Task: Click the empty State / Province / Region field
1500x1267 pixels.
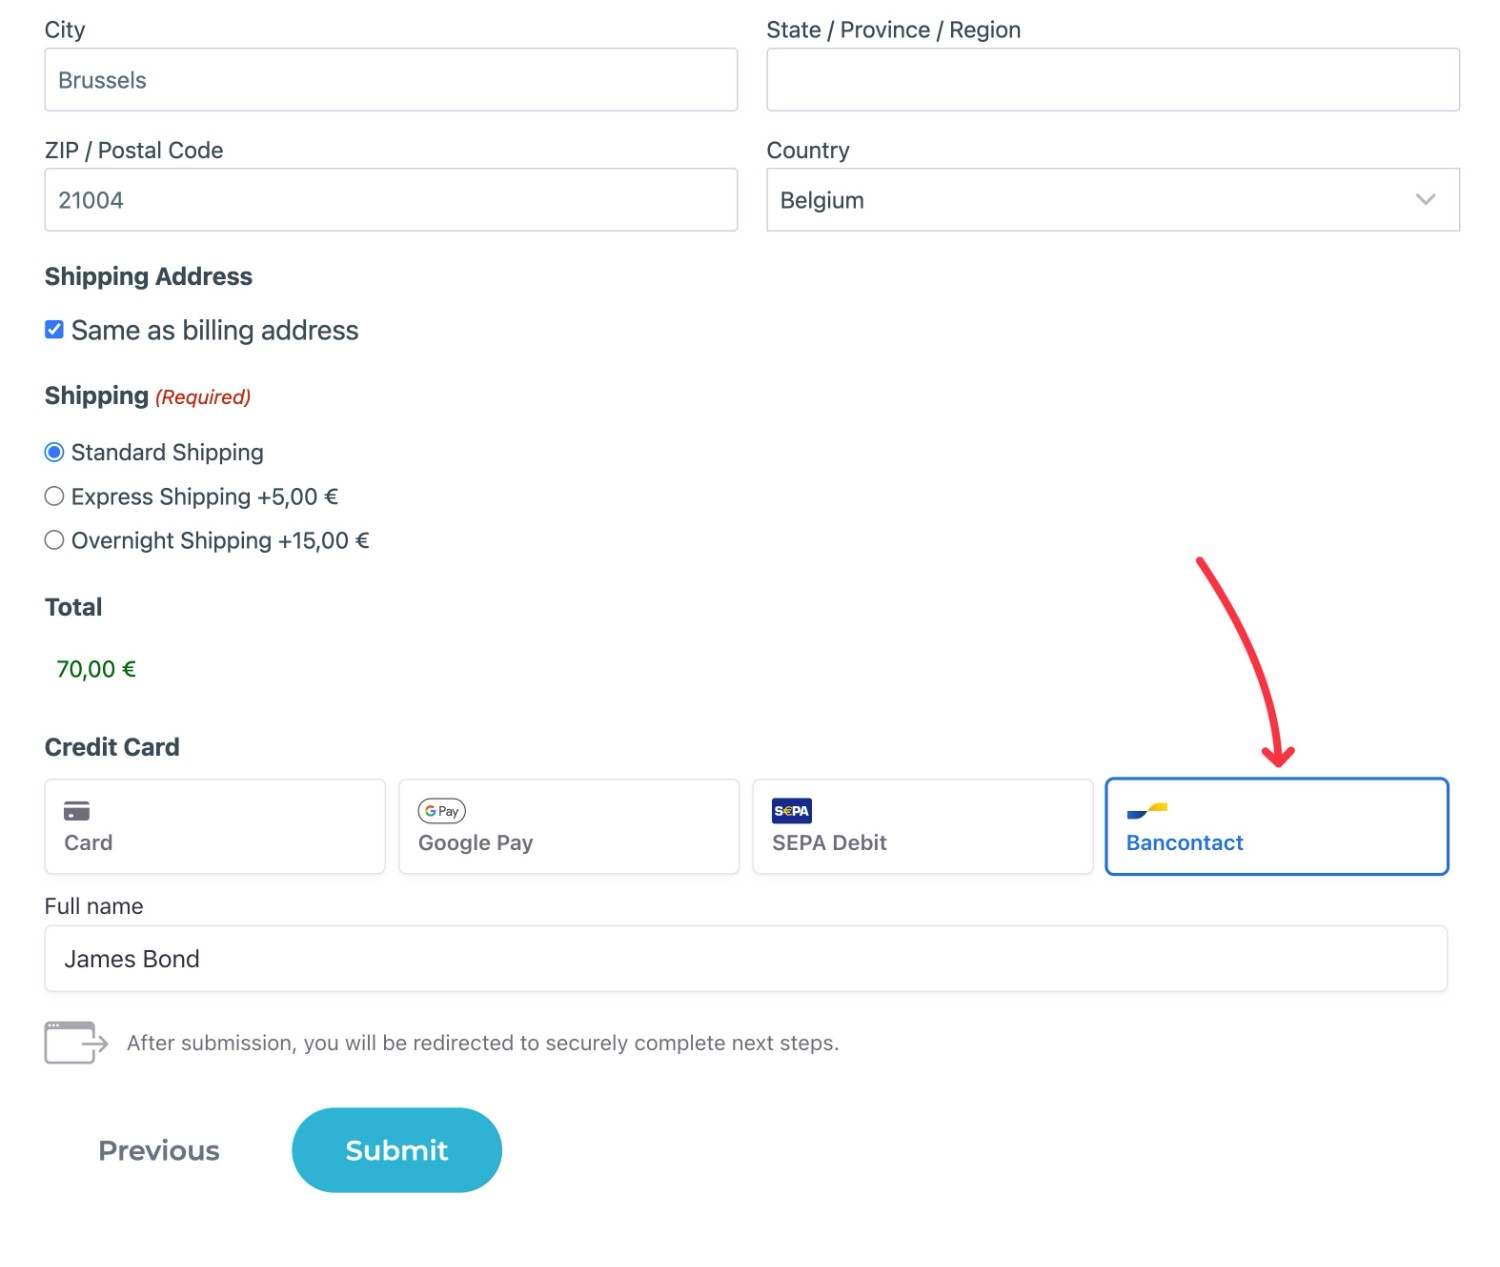Action: (x=1113, y=80)
